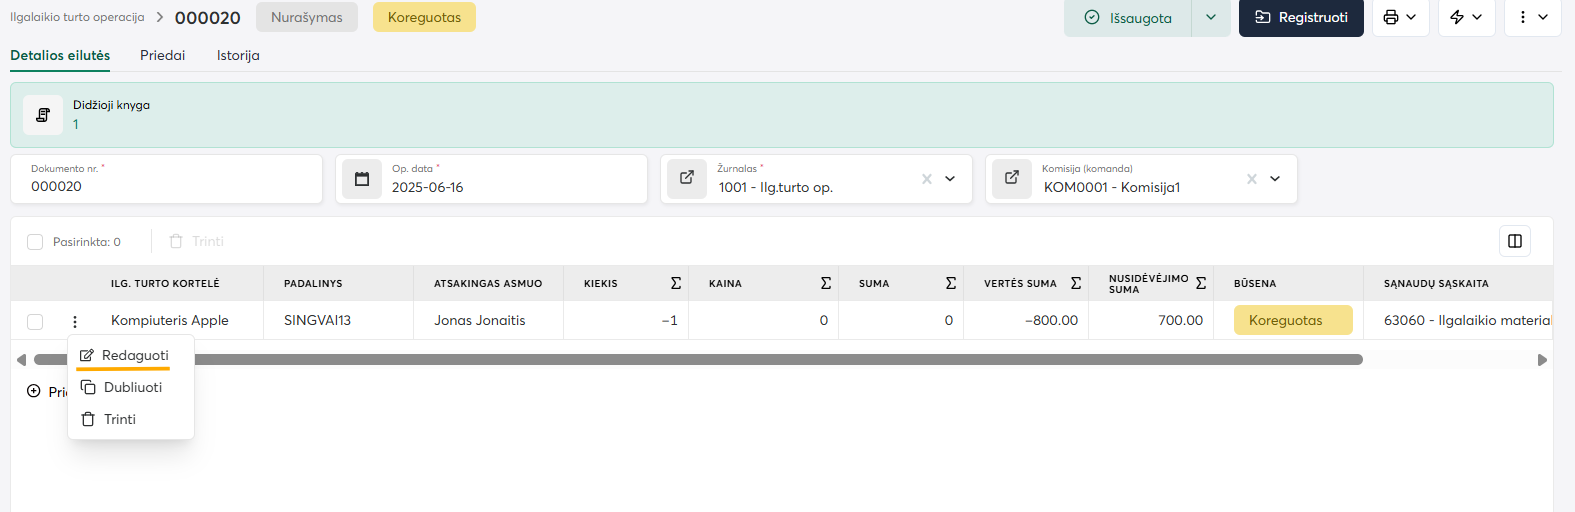Click the Registruoti button
The height and width of the screenshot is (512, 1575).
1300,17
